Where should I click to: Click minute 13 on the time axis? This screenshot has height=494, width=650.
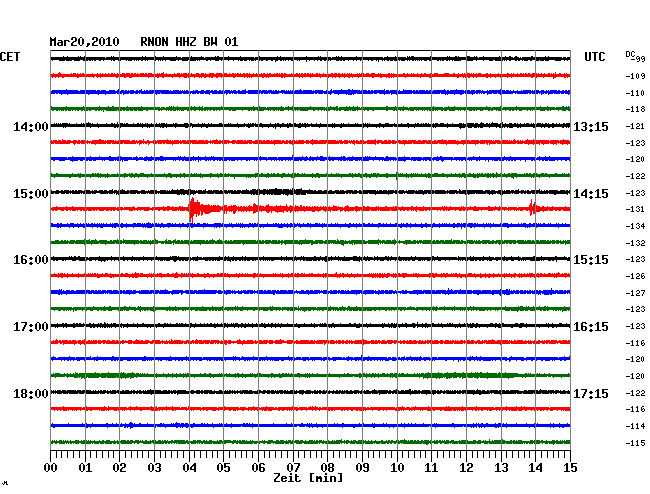(x=501, y=468)
